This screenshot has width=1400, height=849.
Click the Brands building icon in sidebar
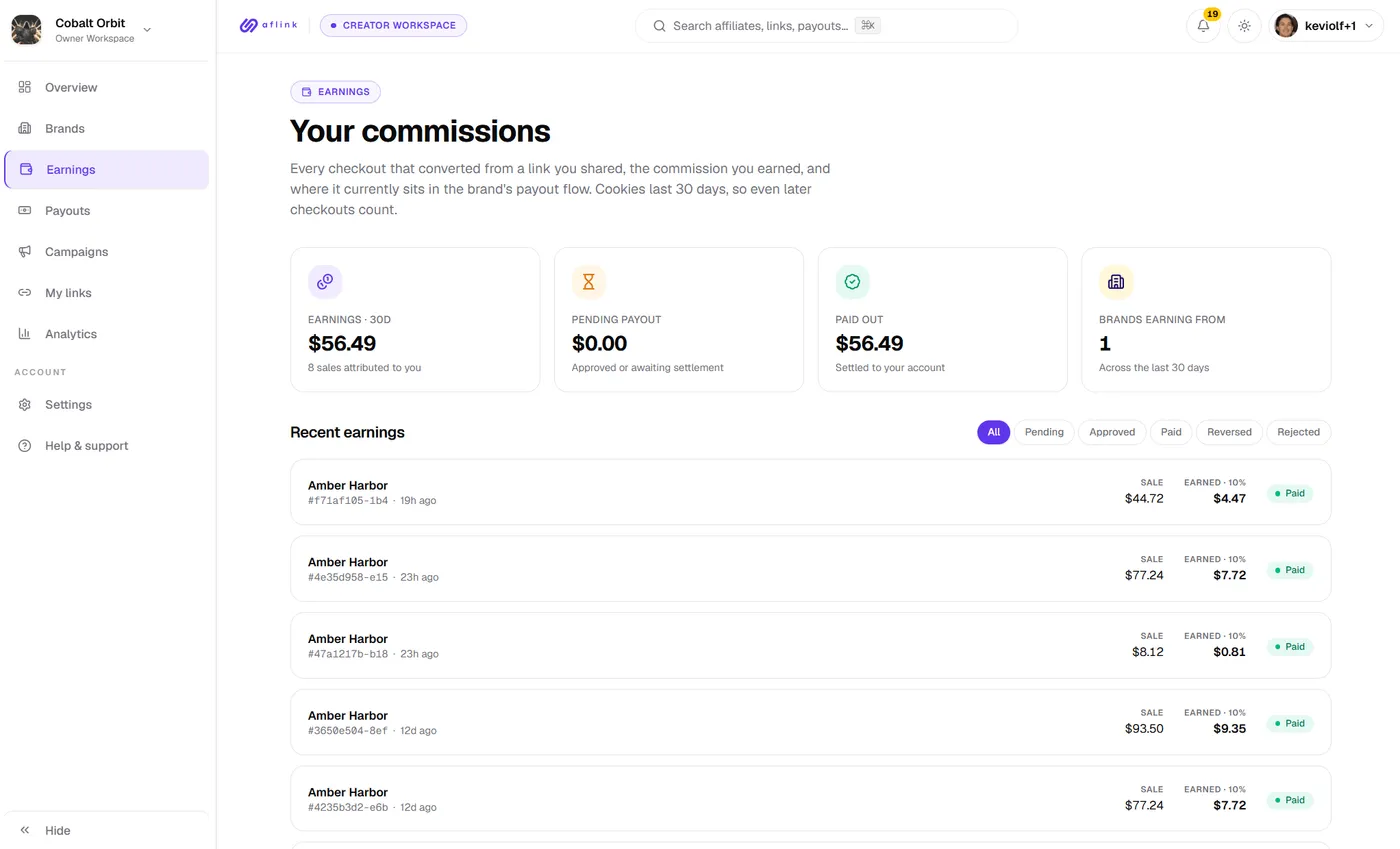[25, 129]
